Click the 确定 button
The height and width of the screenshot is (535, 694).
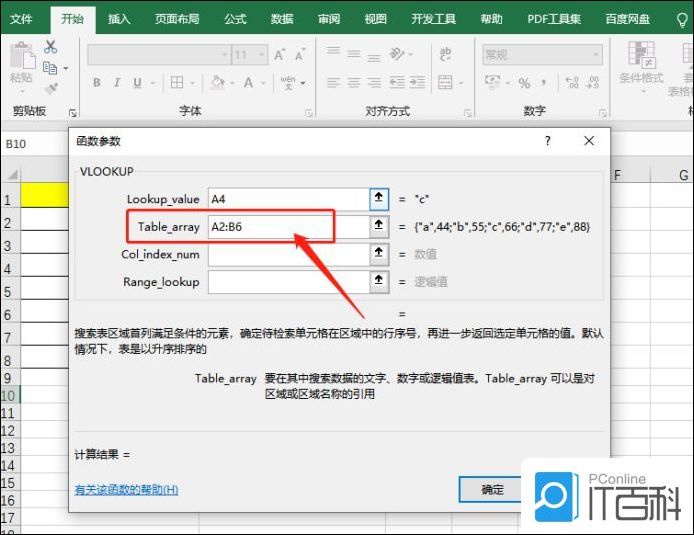(x=492, y=489)
